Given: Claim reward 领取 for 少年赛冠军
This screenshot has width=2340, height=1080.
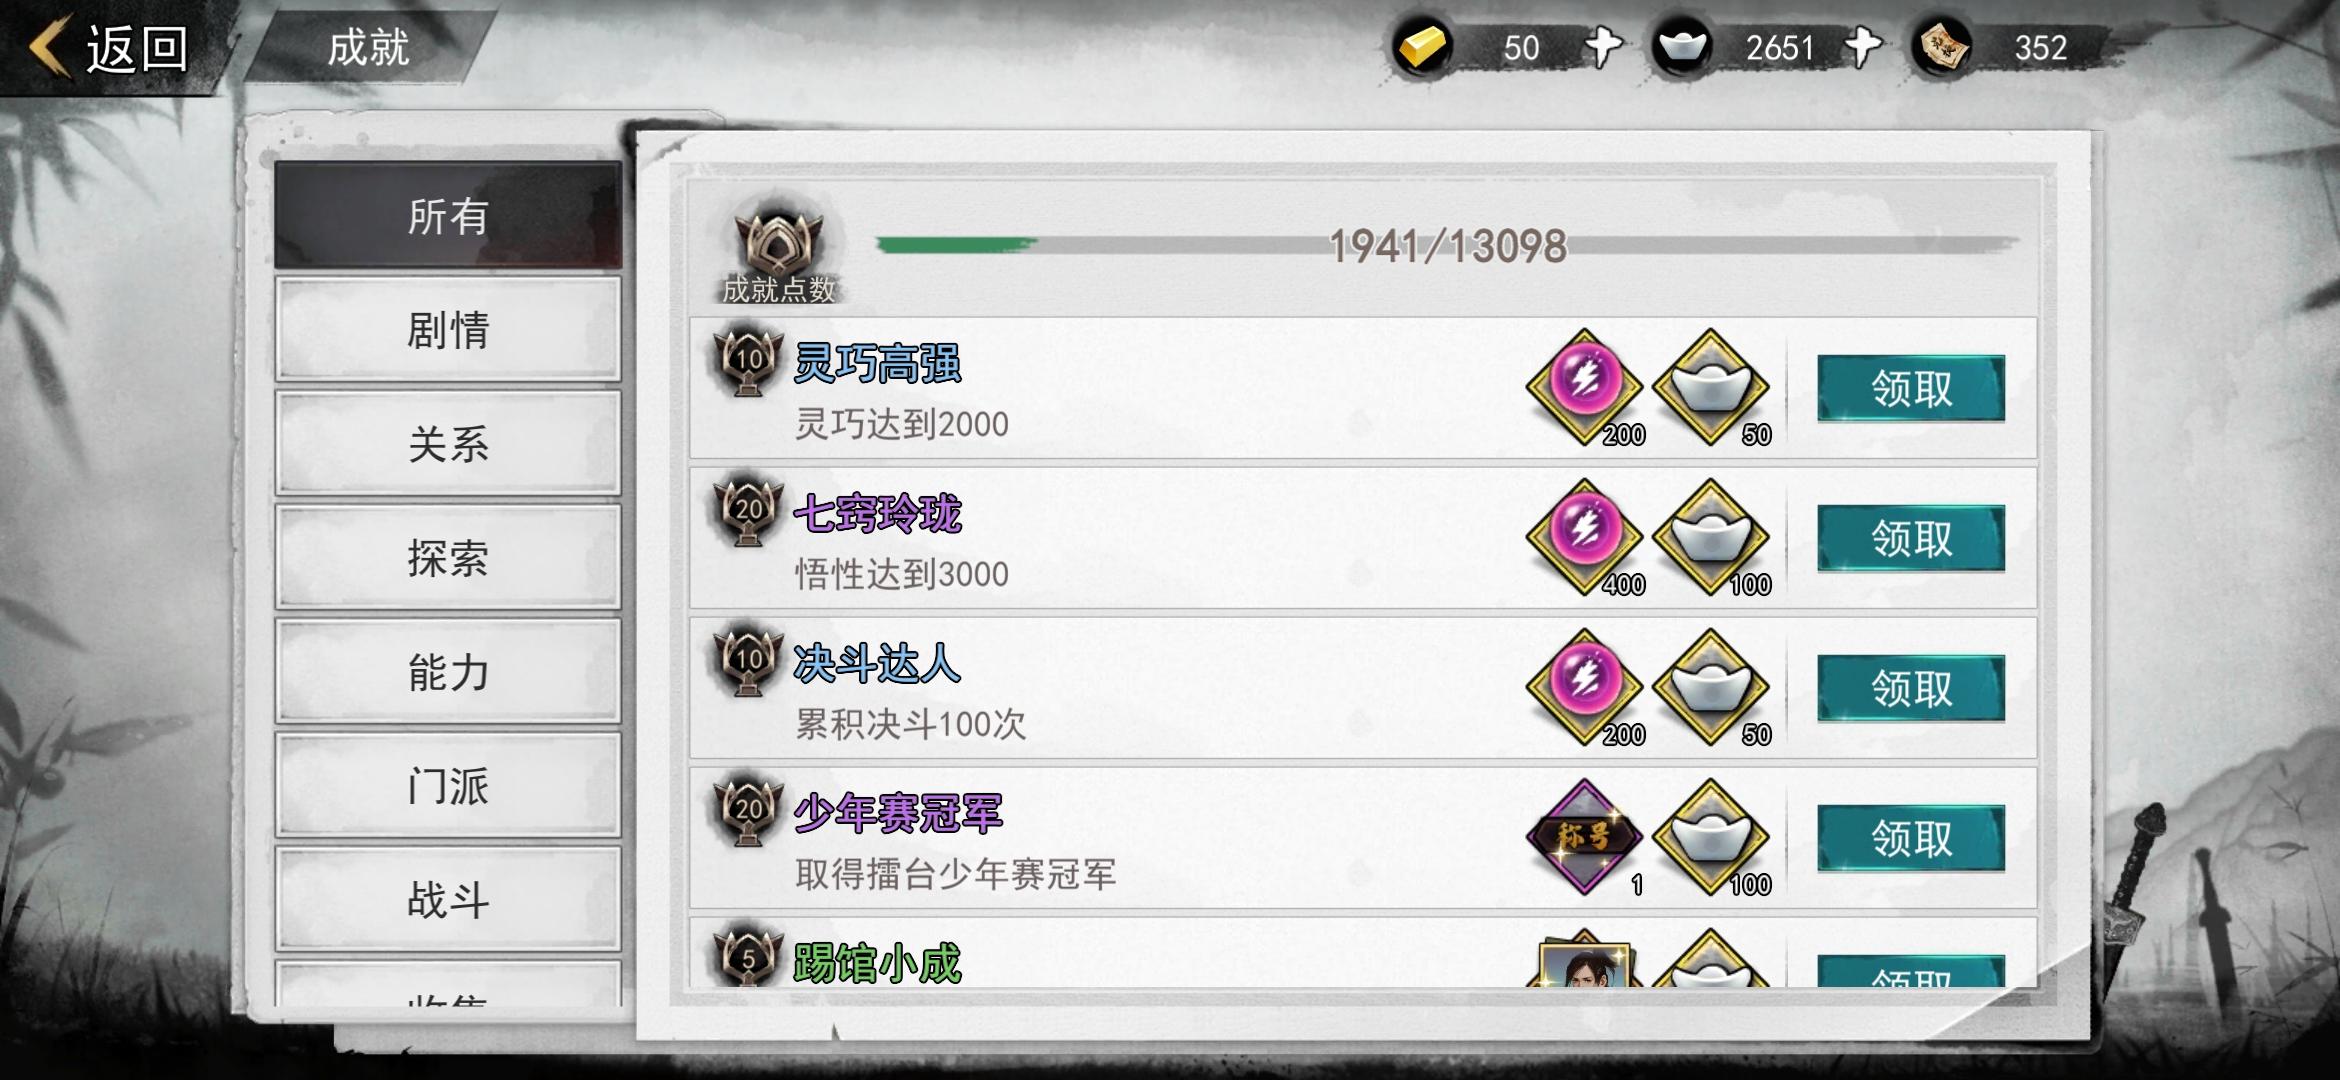Looking at the screenshot, I should pyautogui.click(x=1911, y=838).
